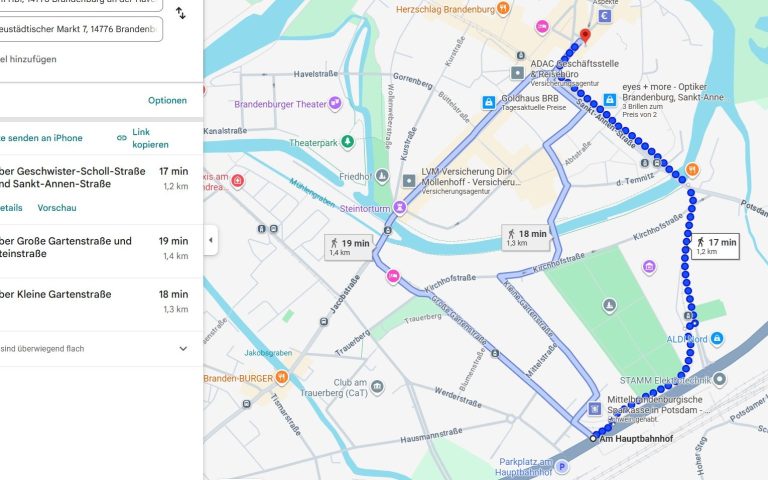Click the Friedhof cemetery marker icon

382,176
